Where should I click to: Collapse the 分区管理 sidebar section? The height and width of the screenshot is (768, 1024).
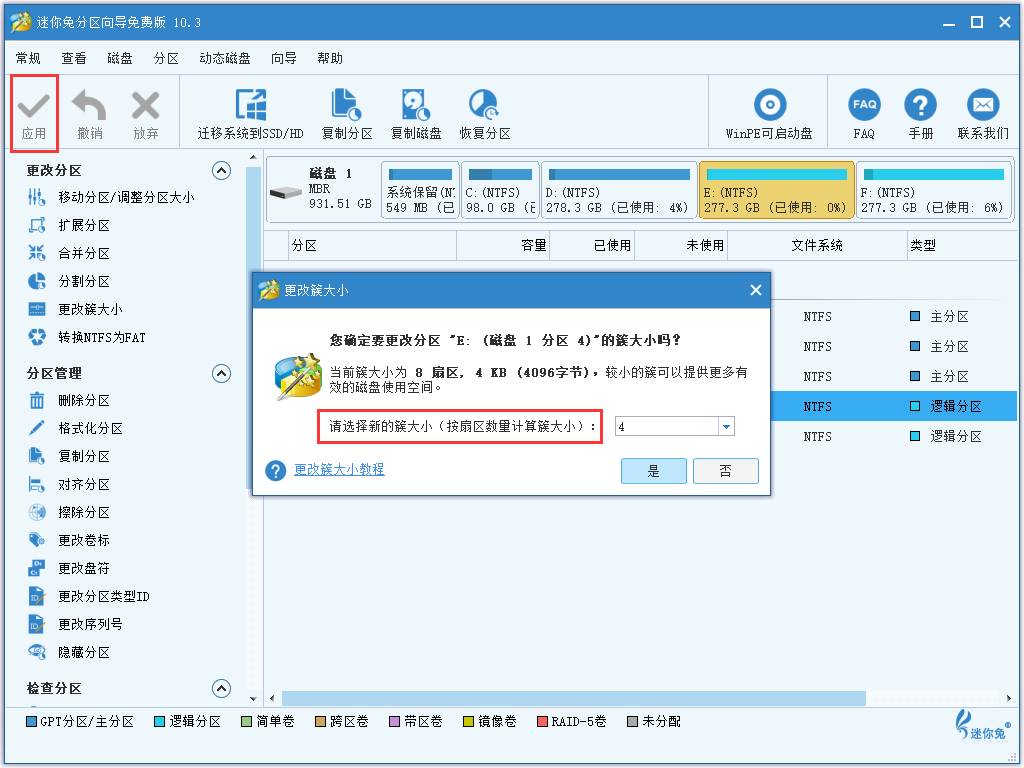point(221,374)
